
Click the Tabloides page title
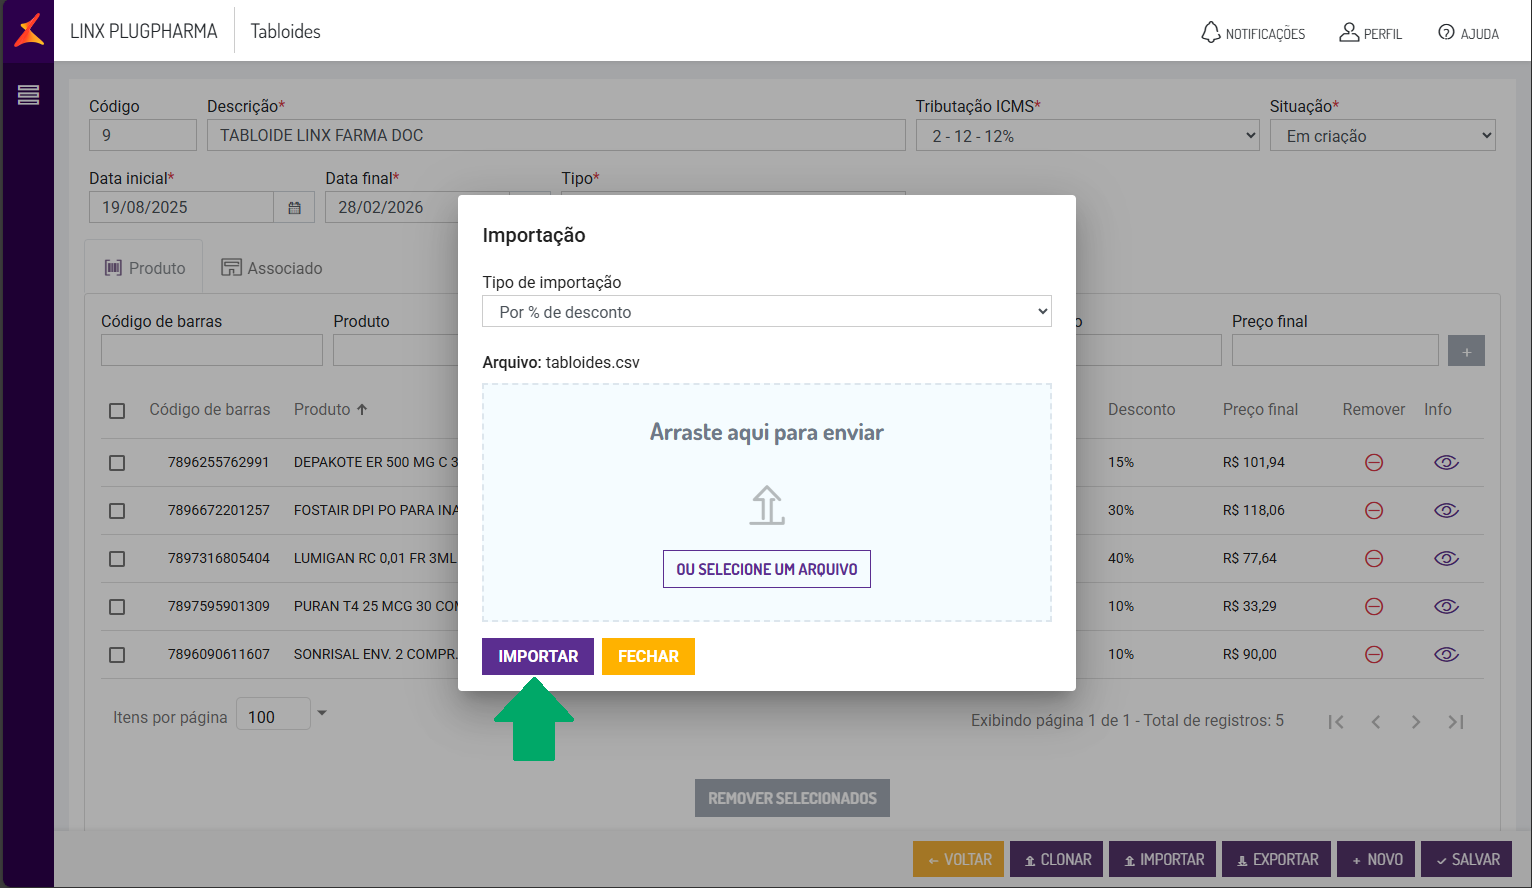(x=286, y=31)
